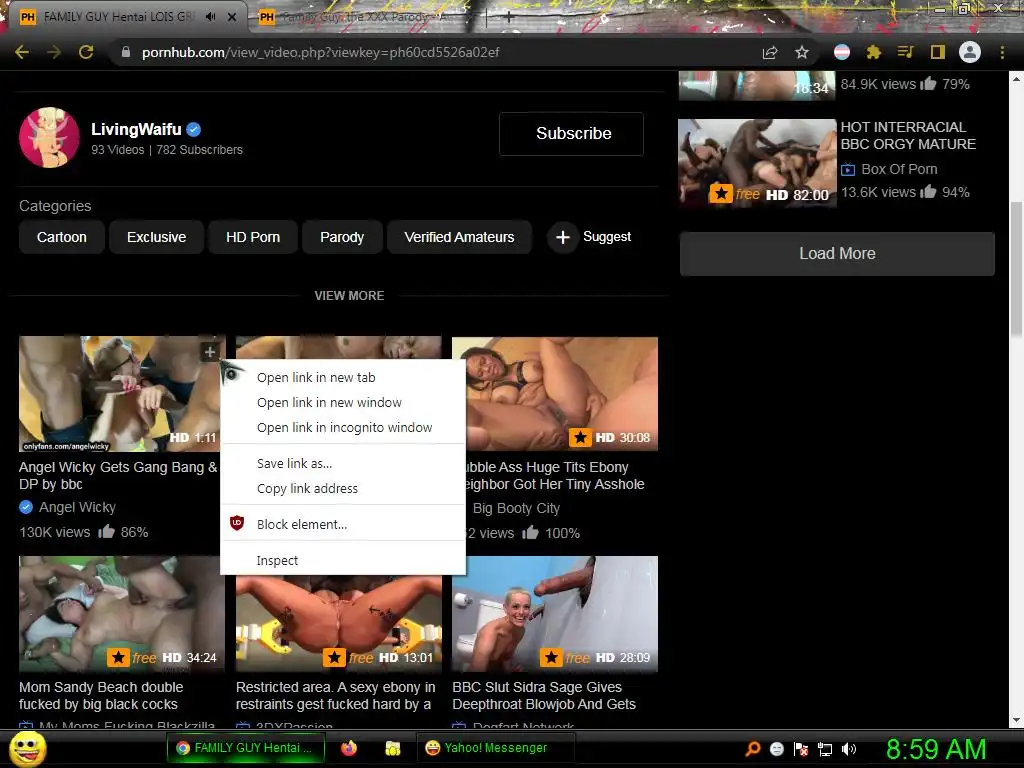Launch Firefox from the taskbar
1024x768 pixels.
click(349, 748)
